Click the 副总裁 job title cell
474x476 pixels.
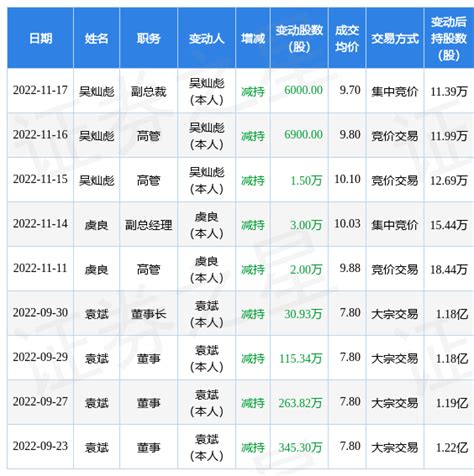coord(149,91)
